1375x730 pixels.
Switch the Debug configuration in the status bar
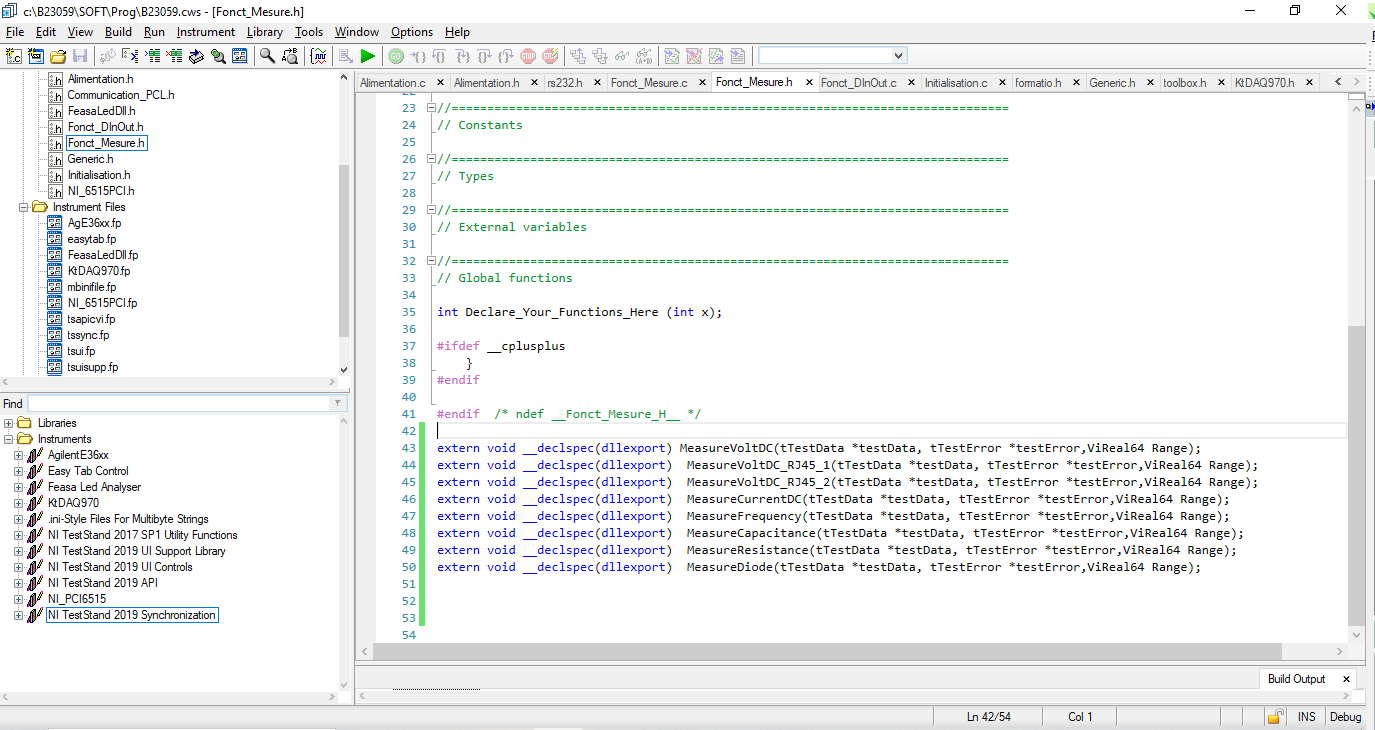click(x=1345, y=716)
